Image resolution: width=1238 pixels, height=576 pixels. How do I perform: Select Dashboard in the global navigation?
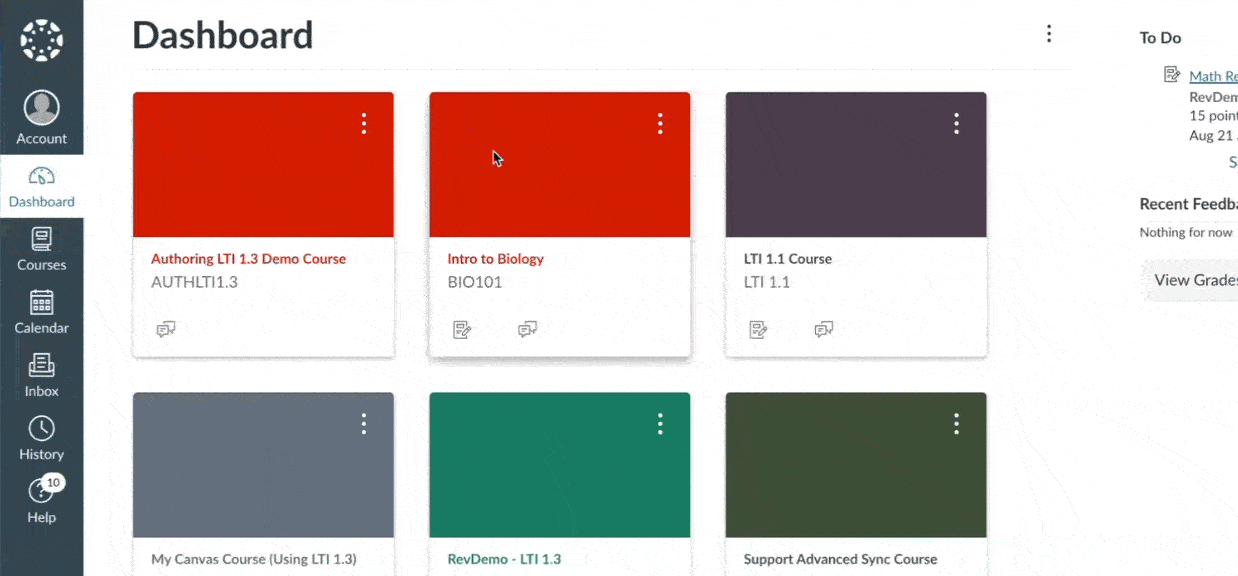click(41, 187)
